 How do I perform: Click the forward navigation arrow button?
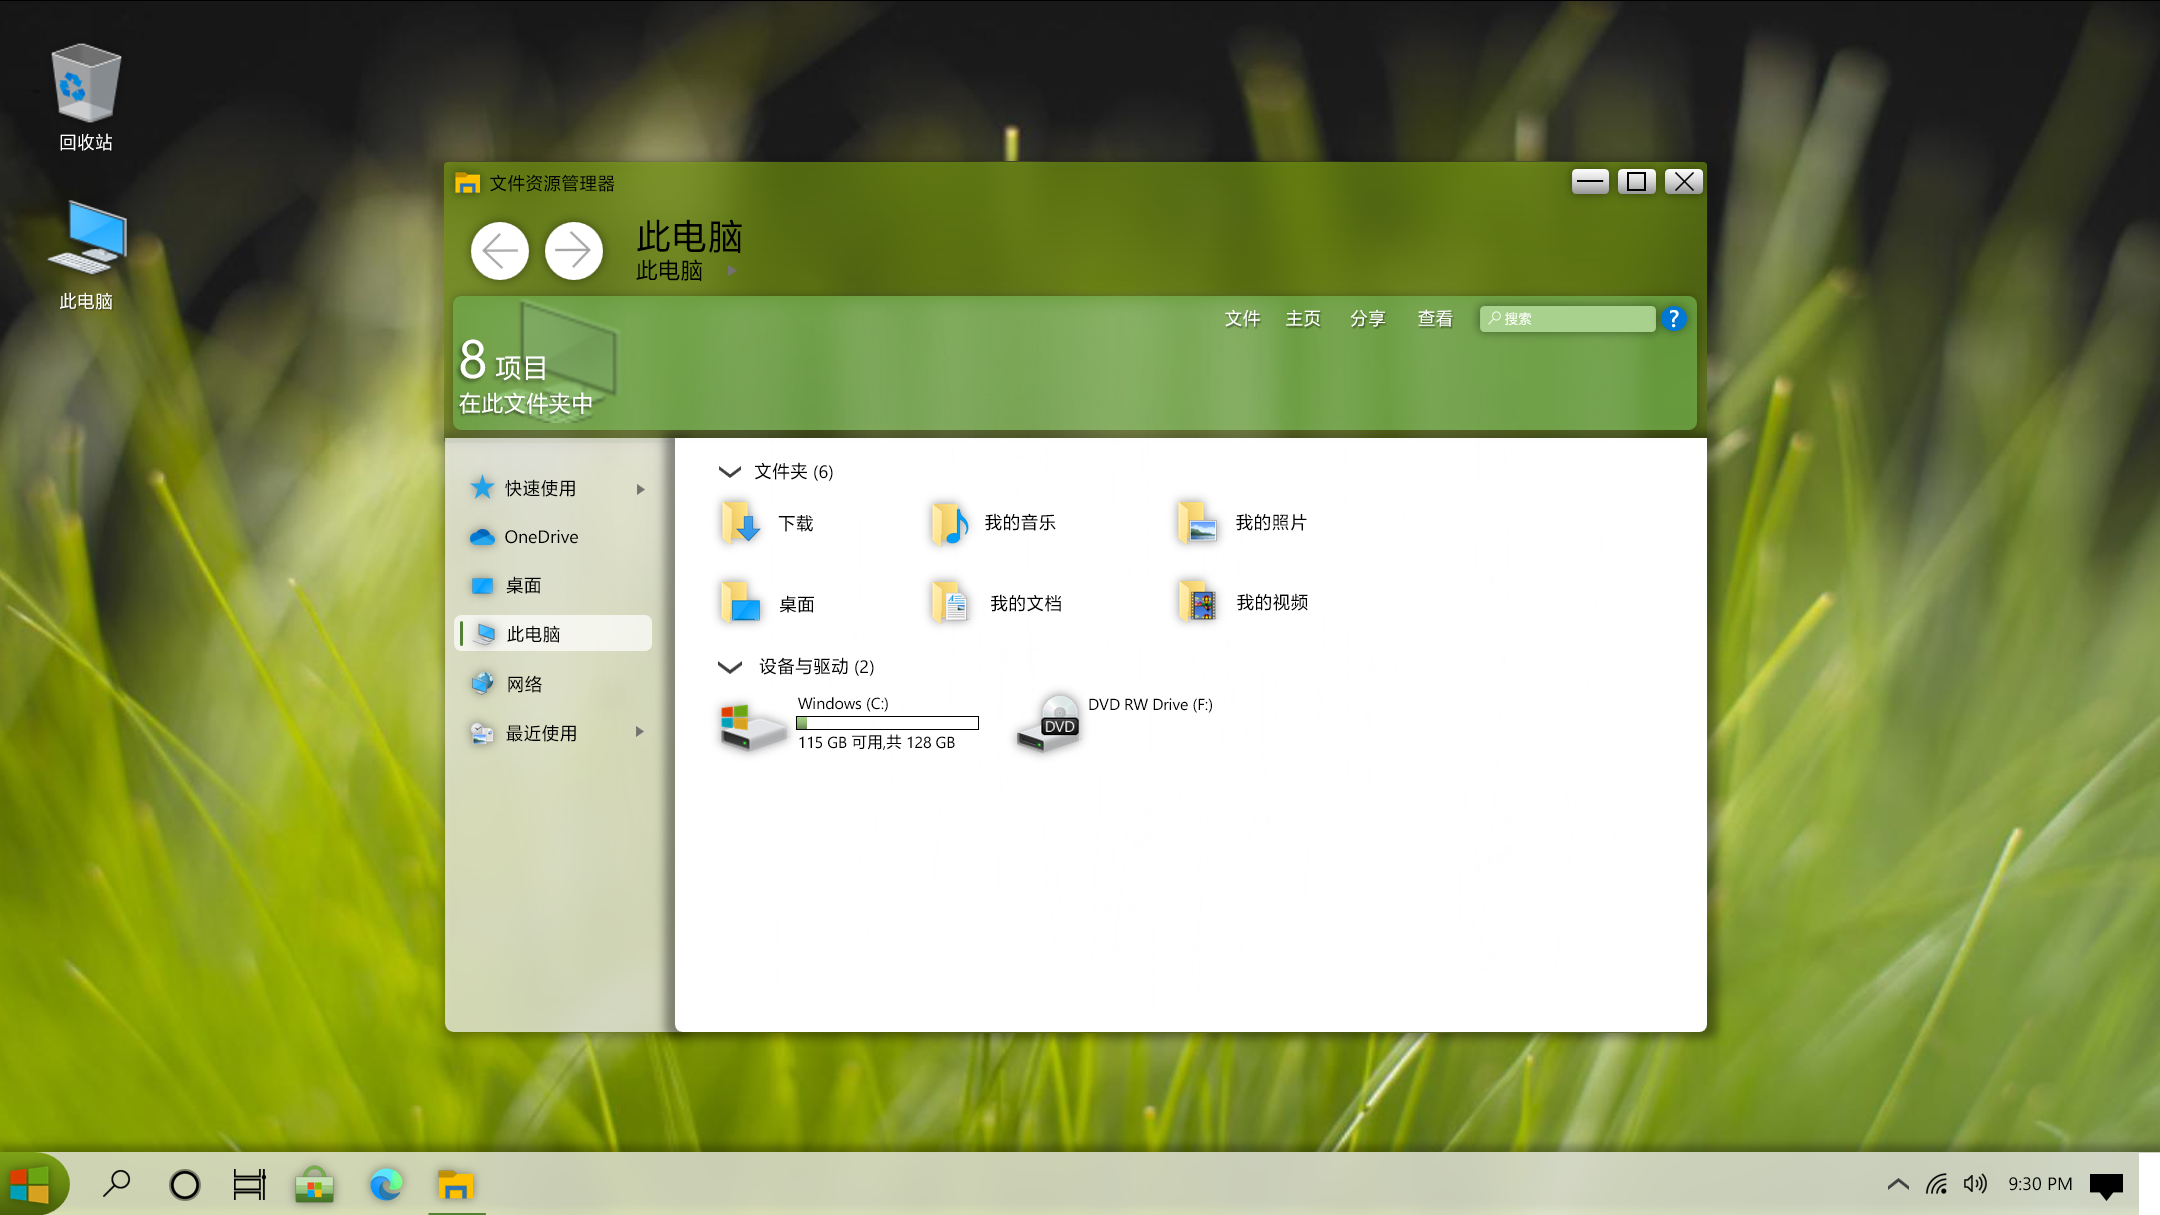tap(573, 250)
